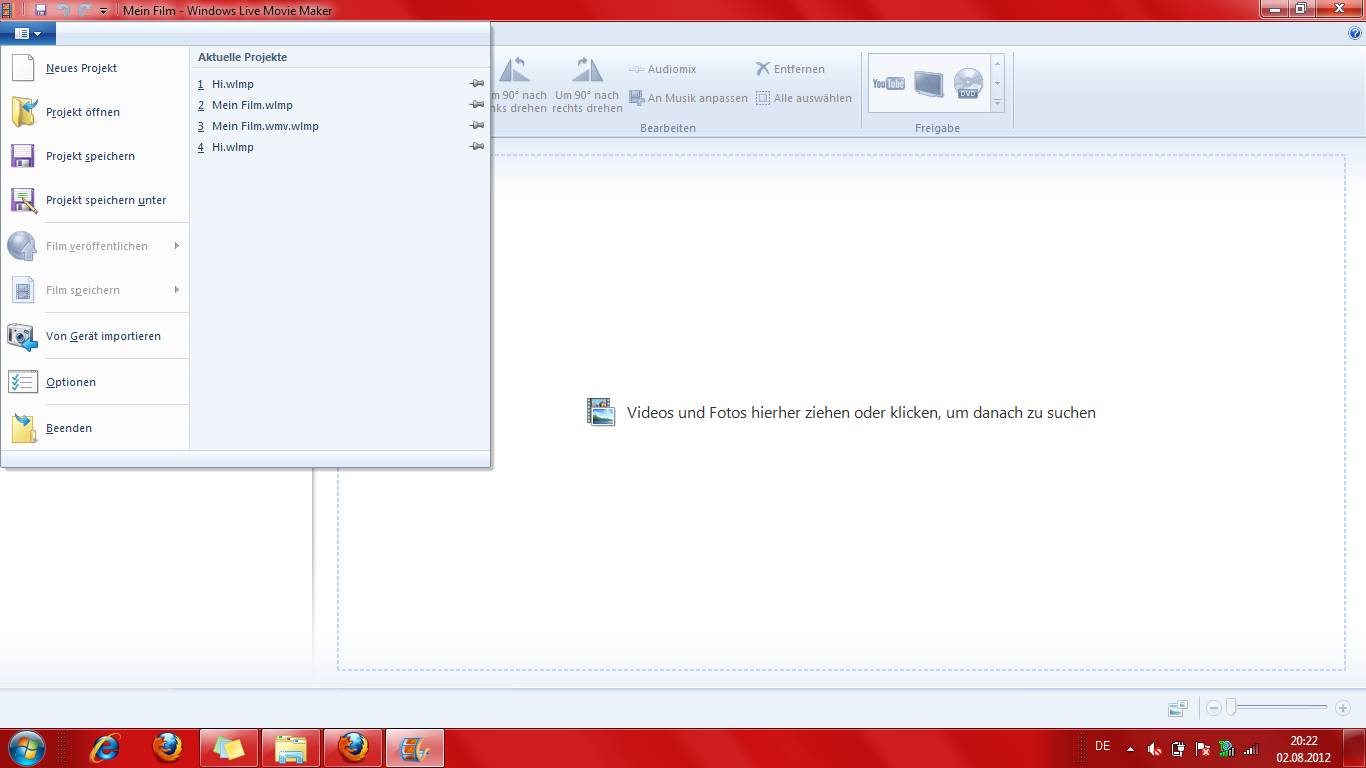Select Neues Projekt from the menu
Screen dimensions: 1366x768
pyautogui.click(x=81, y=68)
